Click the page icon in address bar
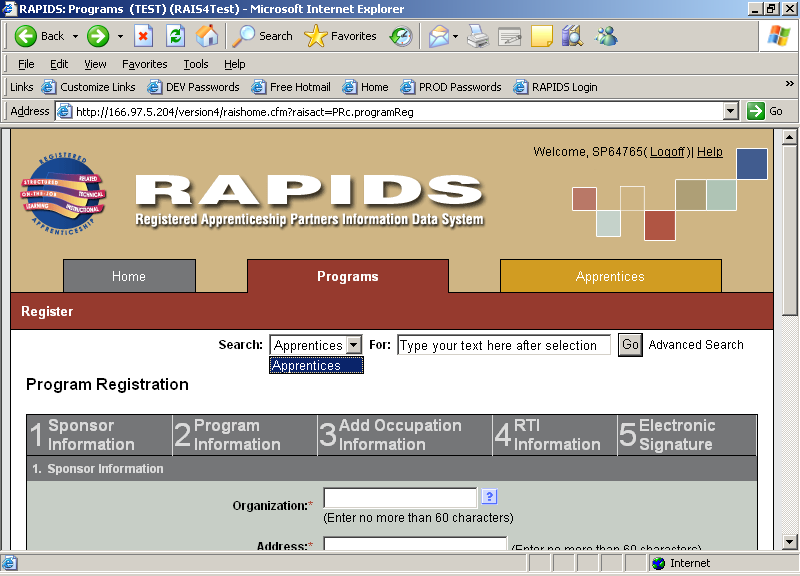This screenshot has height=576, width=800. tap(64, 111)
